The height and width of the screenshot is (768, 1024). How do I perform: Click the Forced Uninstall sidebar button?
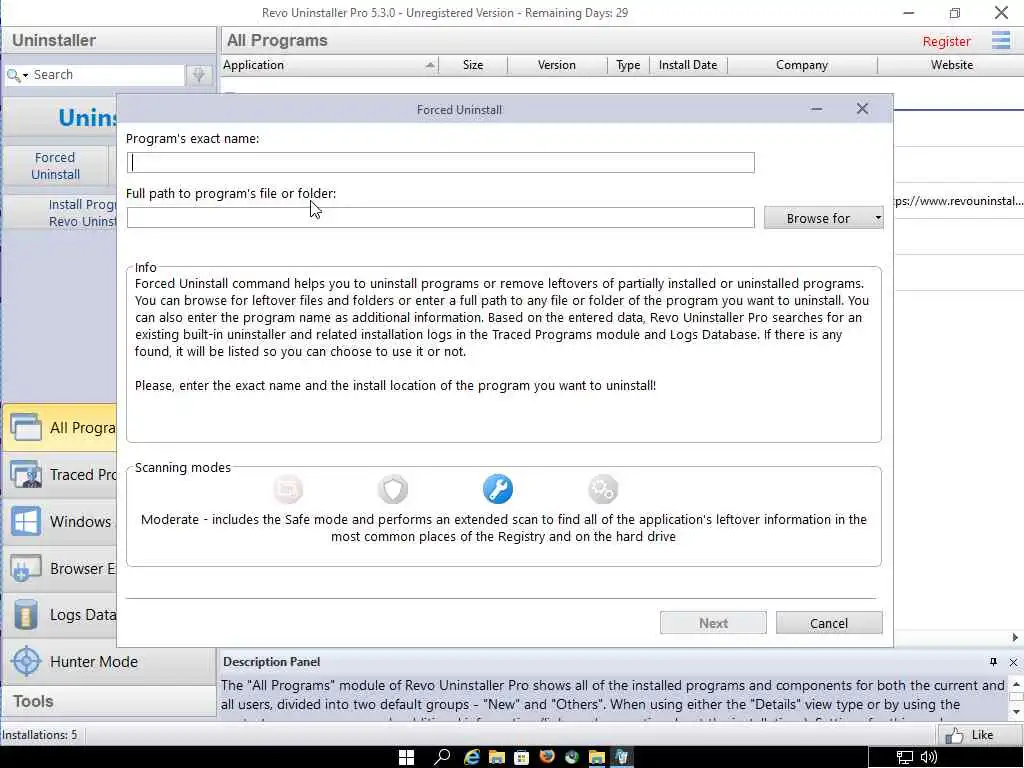56,166
